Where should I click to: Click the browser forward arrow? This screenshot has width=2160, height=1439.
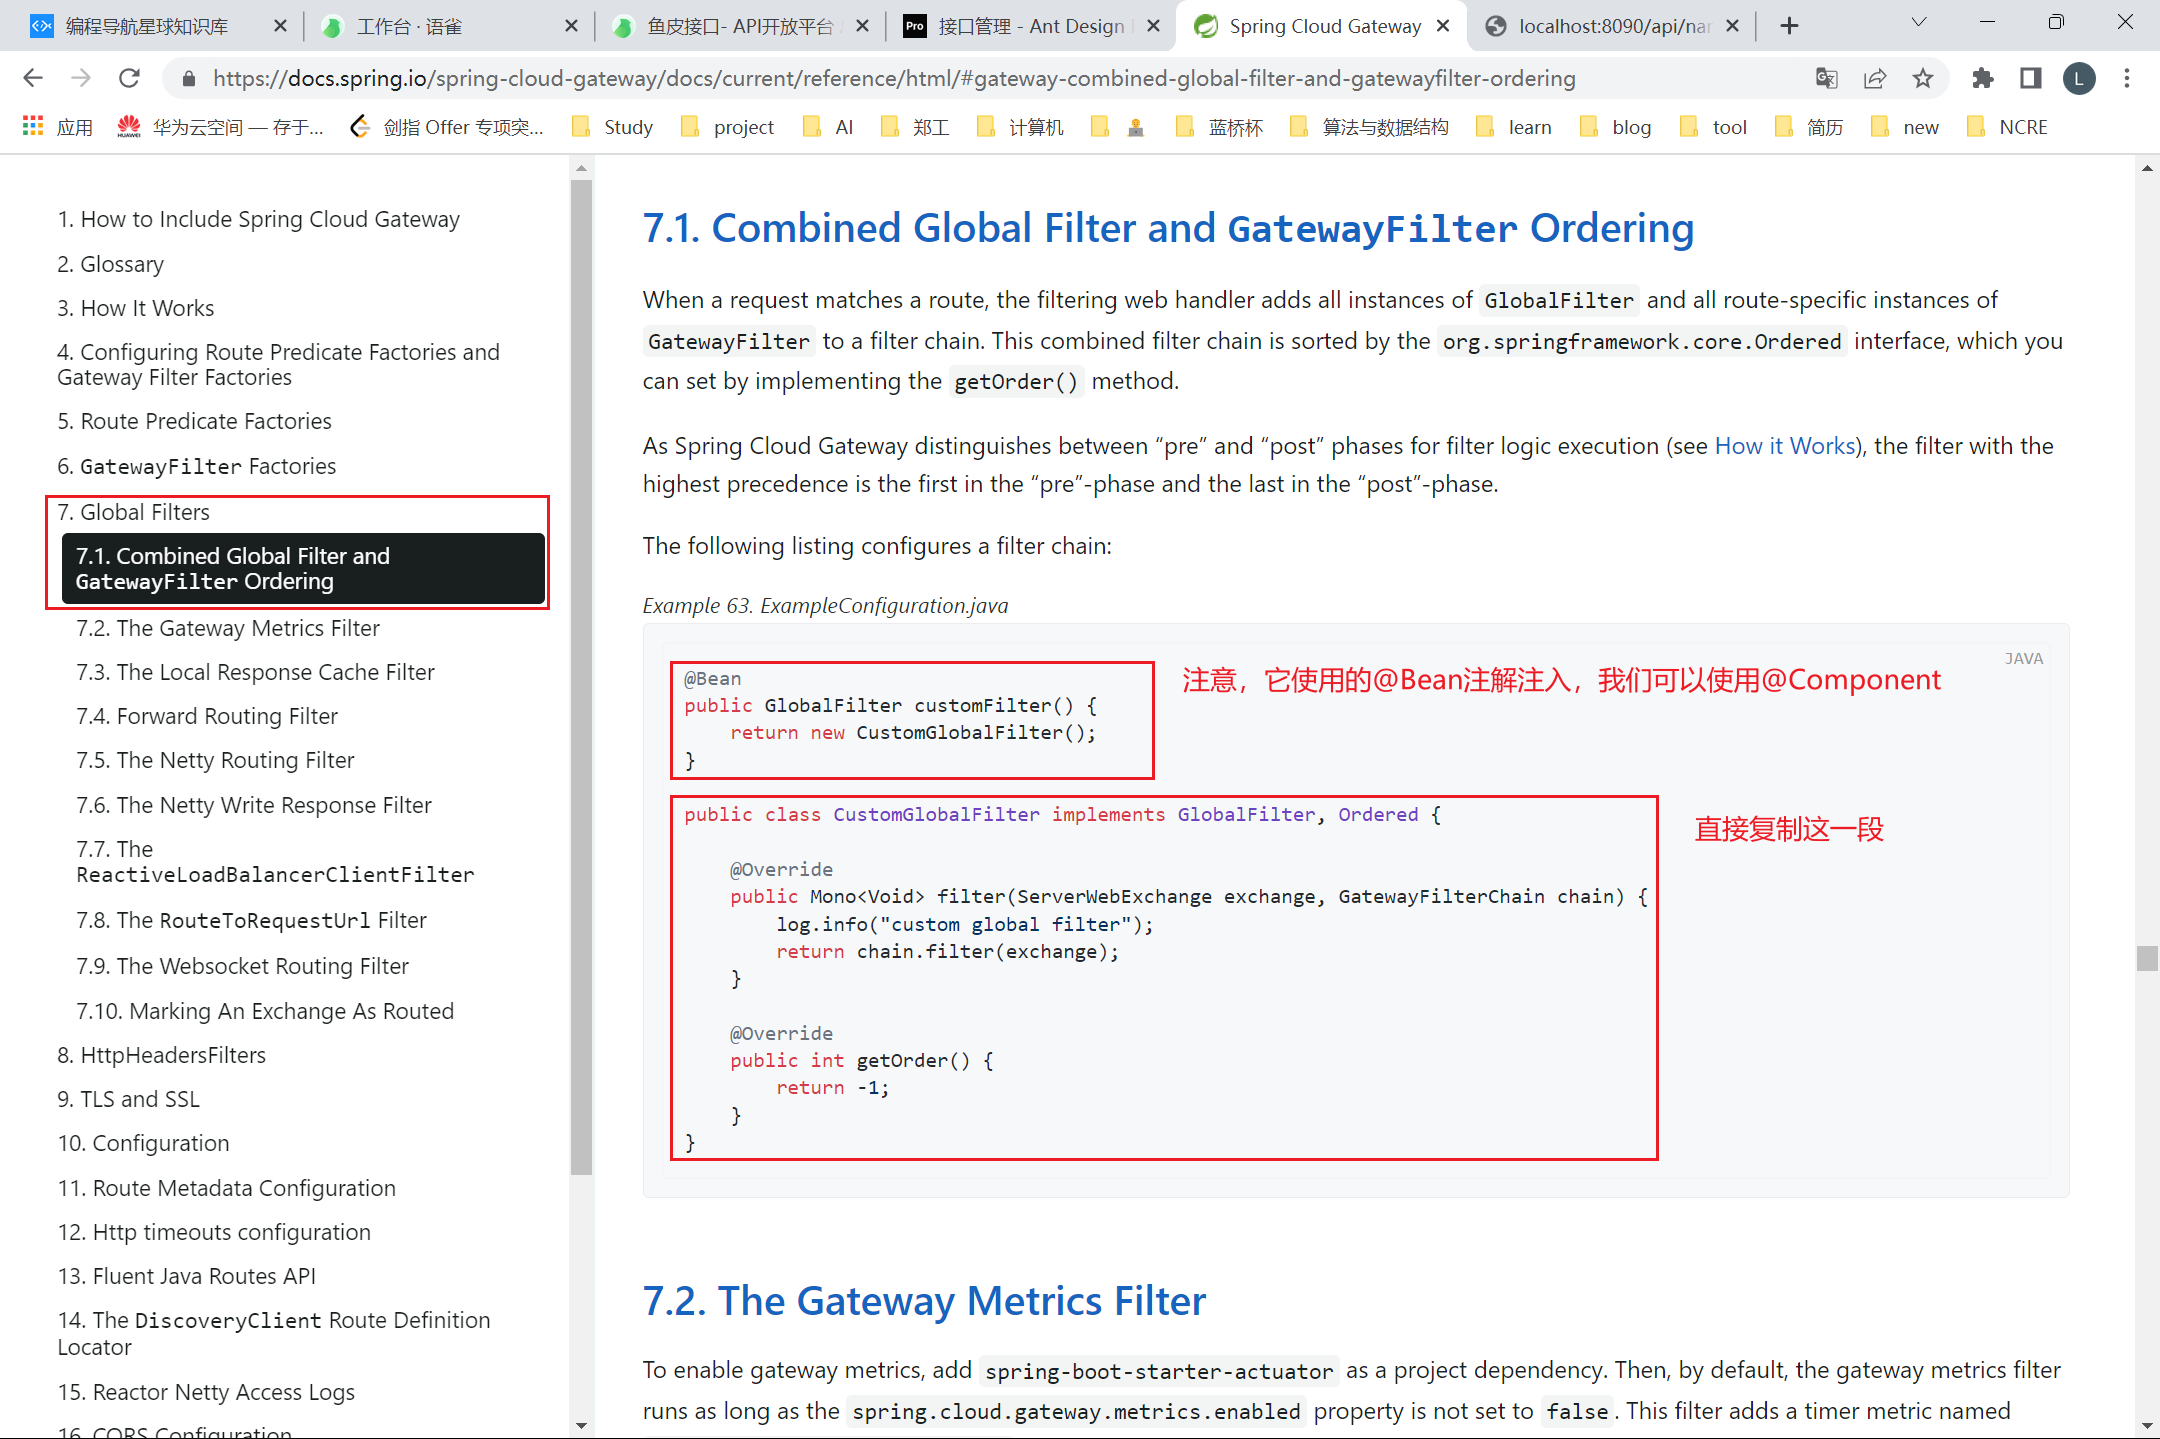(x=81, y=78)
